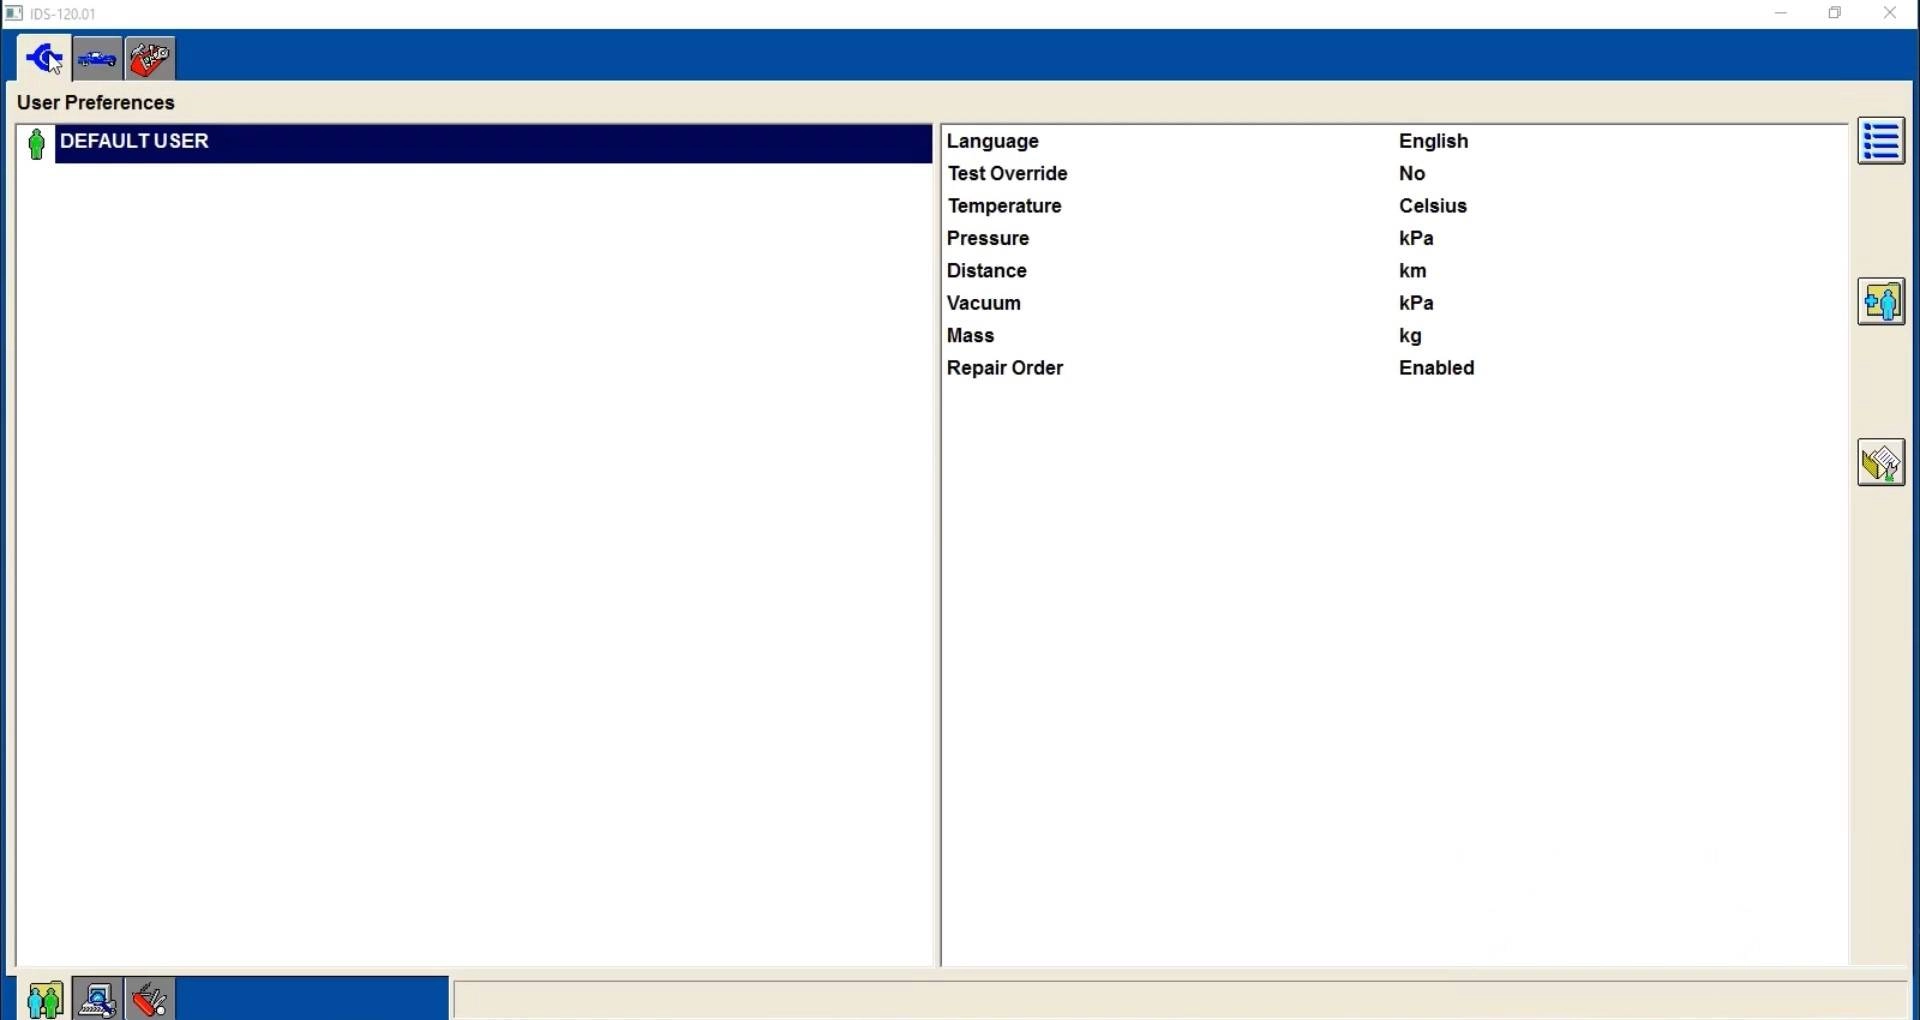Viewport: 1920px width, 1020px height.
Task: Click the kPa value for Vacuum
Action: point(1416,303)
